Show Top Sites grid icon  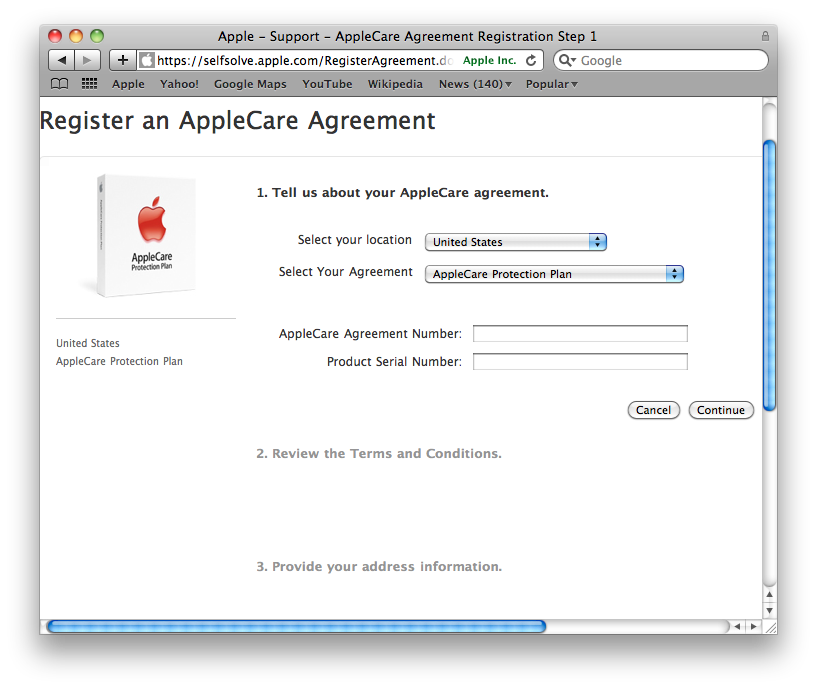pyautogui.click(x=89, y=83)
